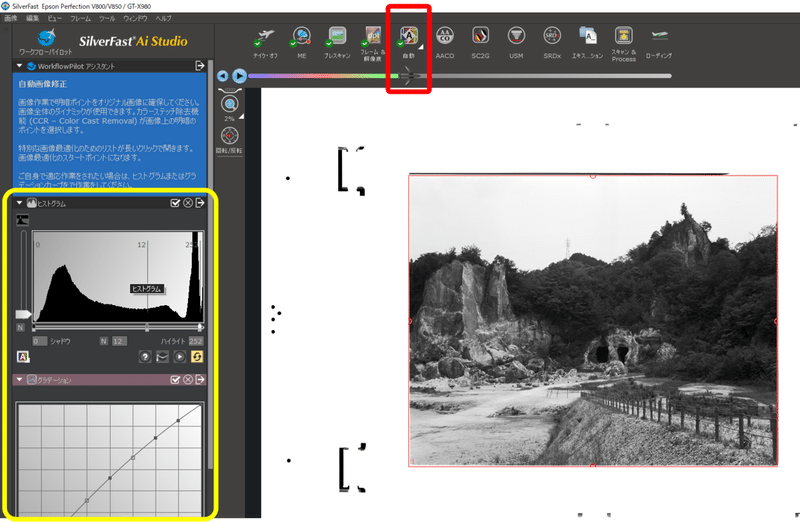Open the ツール menu

coord(107,18)
